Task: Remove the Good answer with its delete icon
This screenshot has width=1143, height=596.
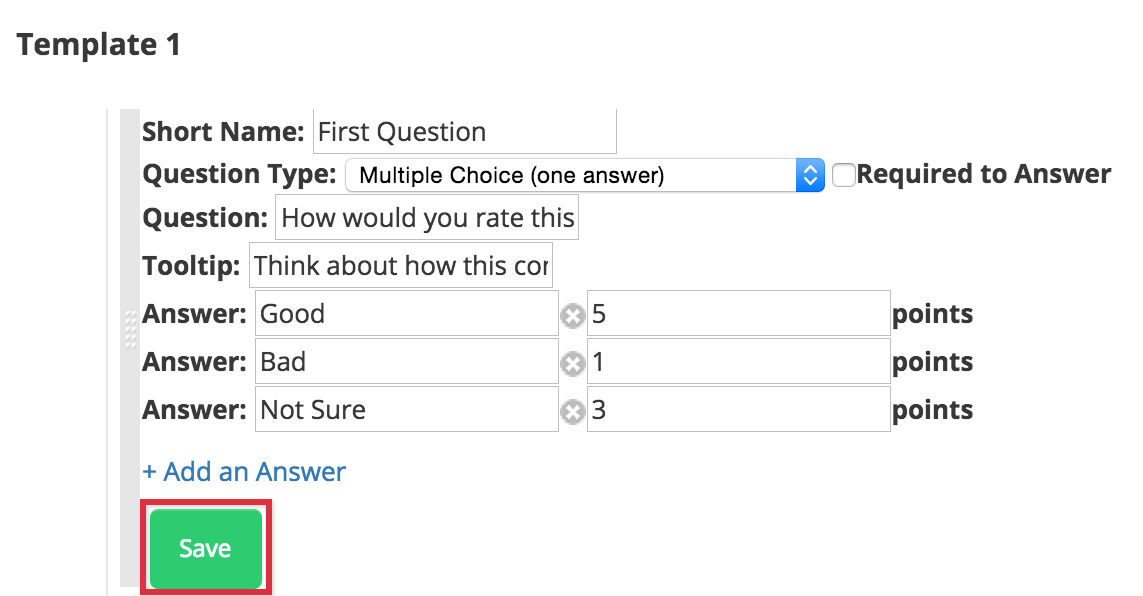Action: (573, 316)
